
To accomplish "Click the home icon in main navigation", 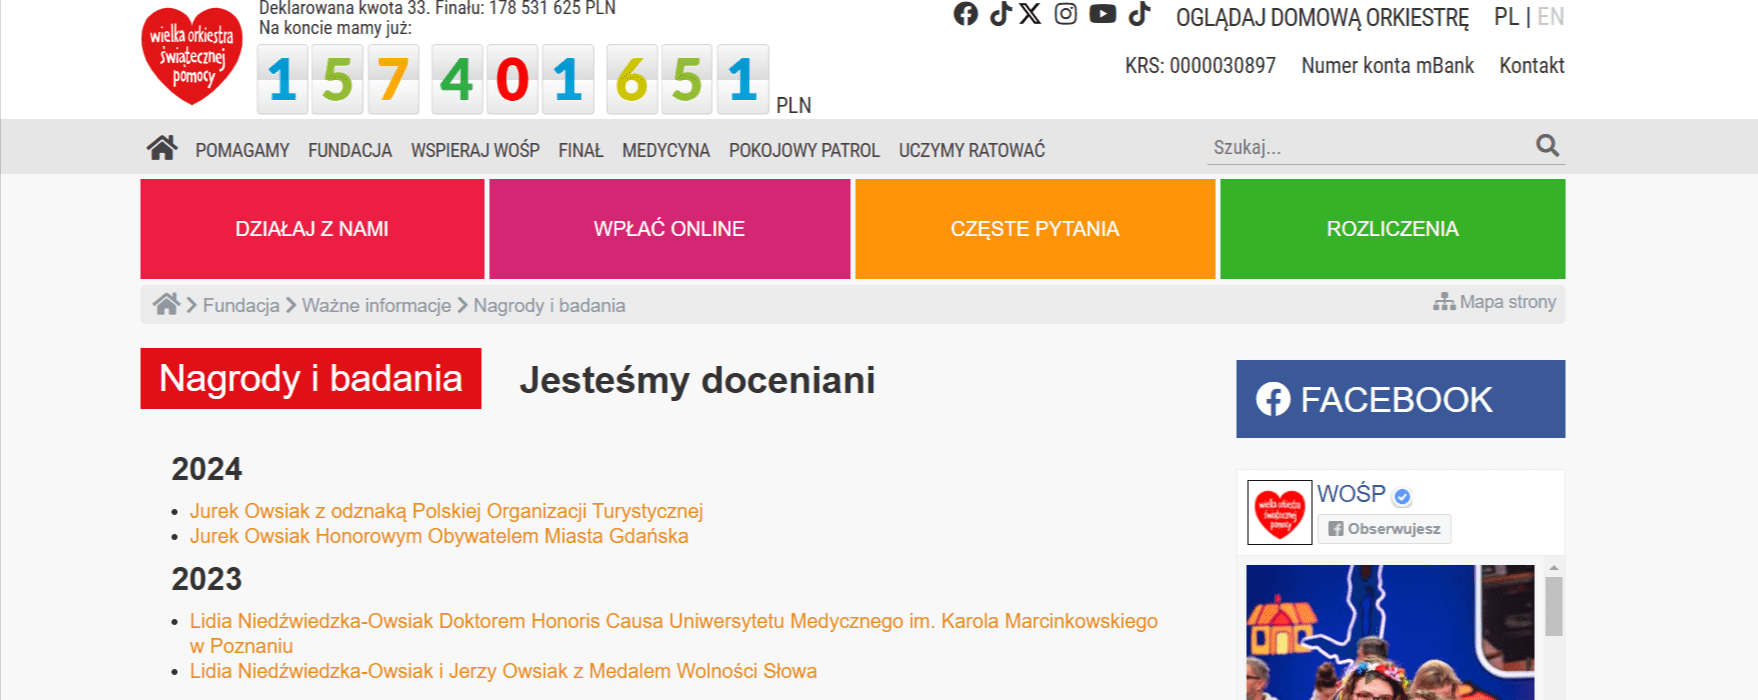I will coord(162,148).
